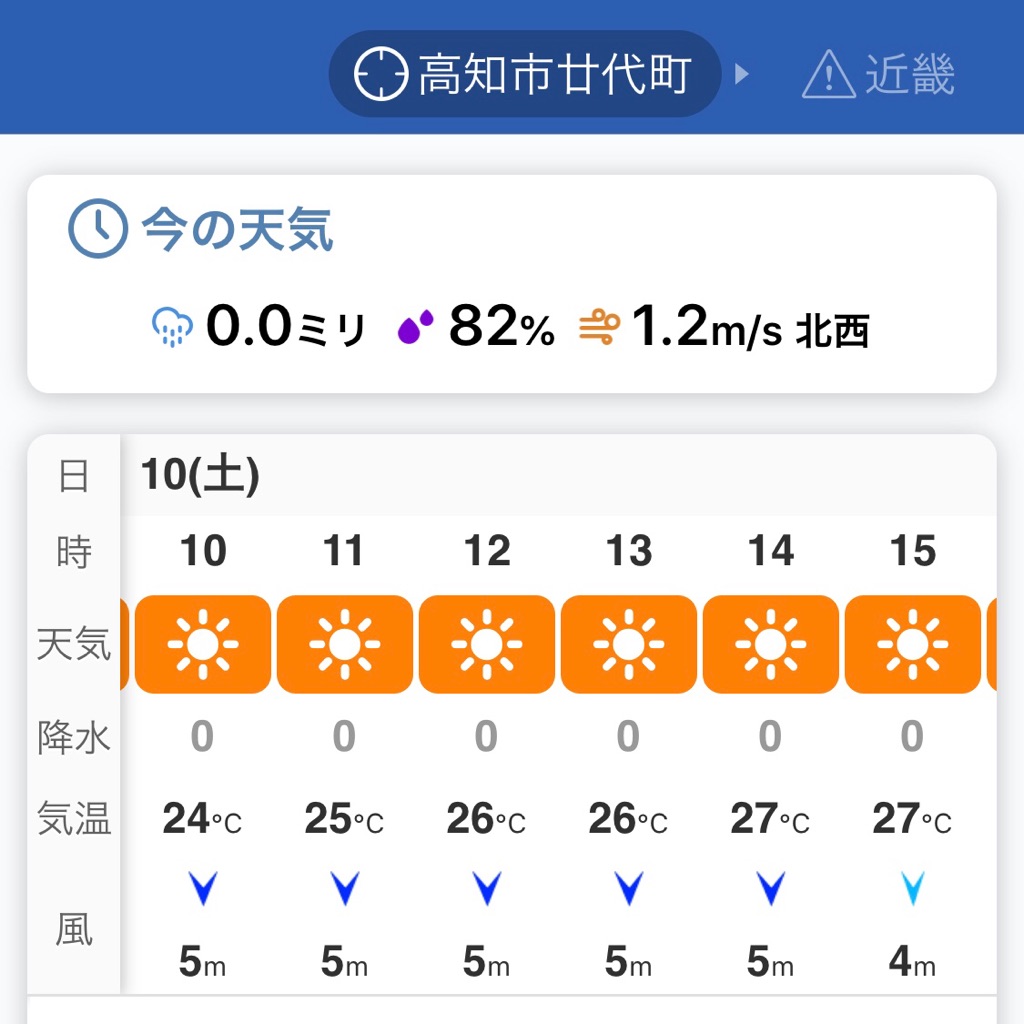This screenshot has width=1024, height=1024.
Task: Open the 近畿 region link
Action: click(909, 75)
